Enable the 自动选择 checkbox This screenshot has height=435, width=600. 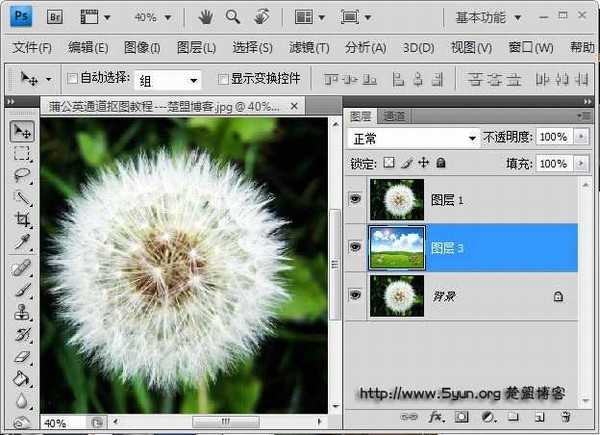click(72, 79)
